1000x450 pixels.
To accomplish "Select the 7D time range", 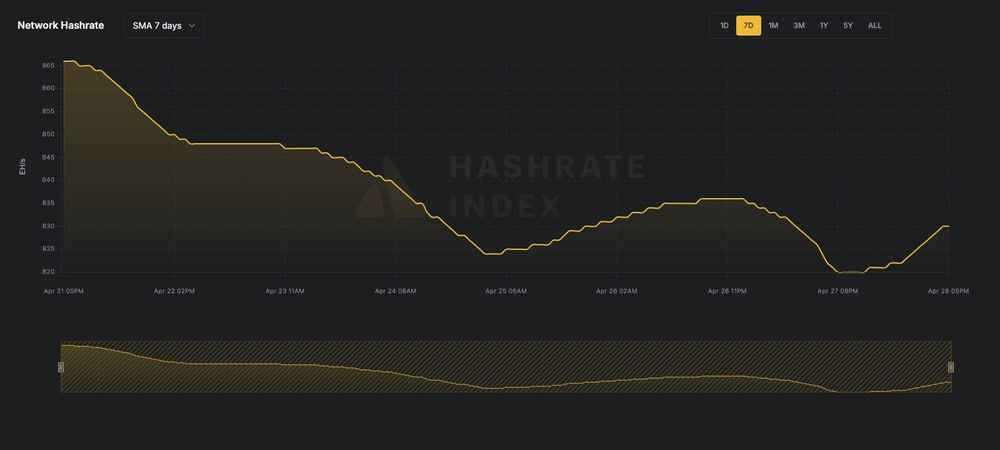I will click(x=748, y=25).
